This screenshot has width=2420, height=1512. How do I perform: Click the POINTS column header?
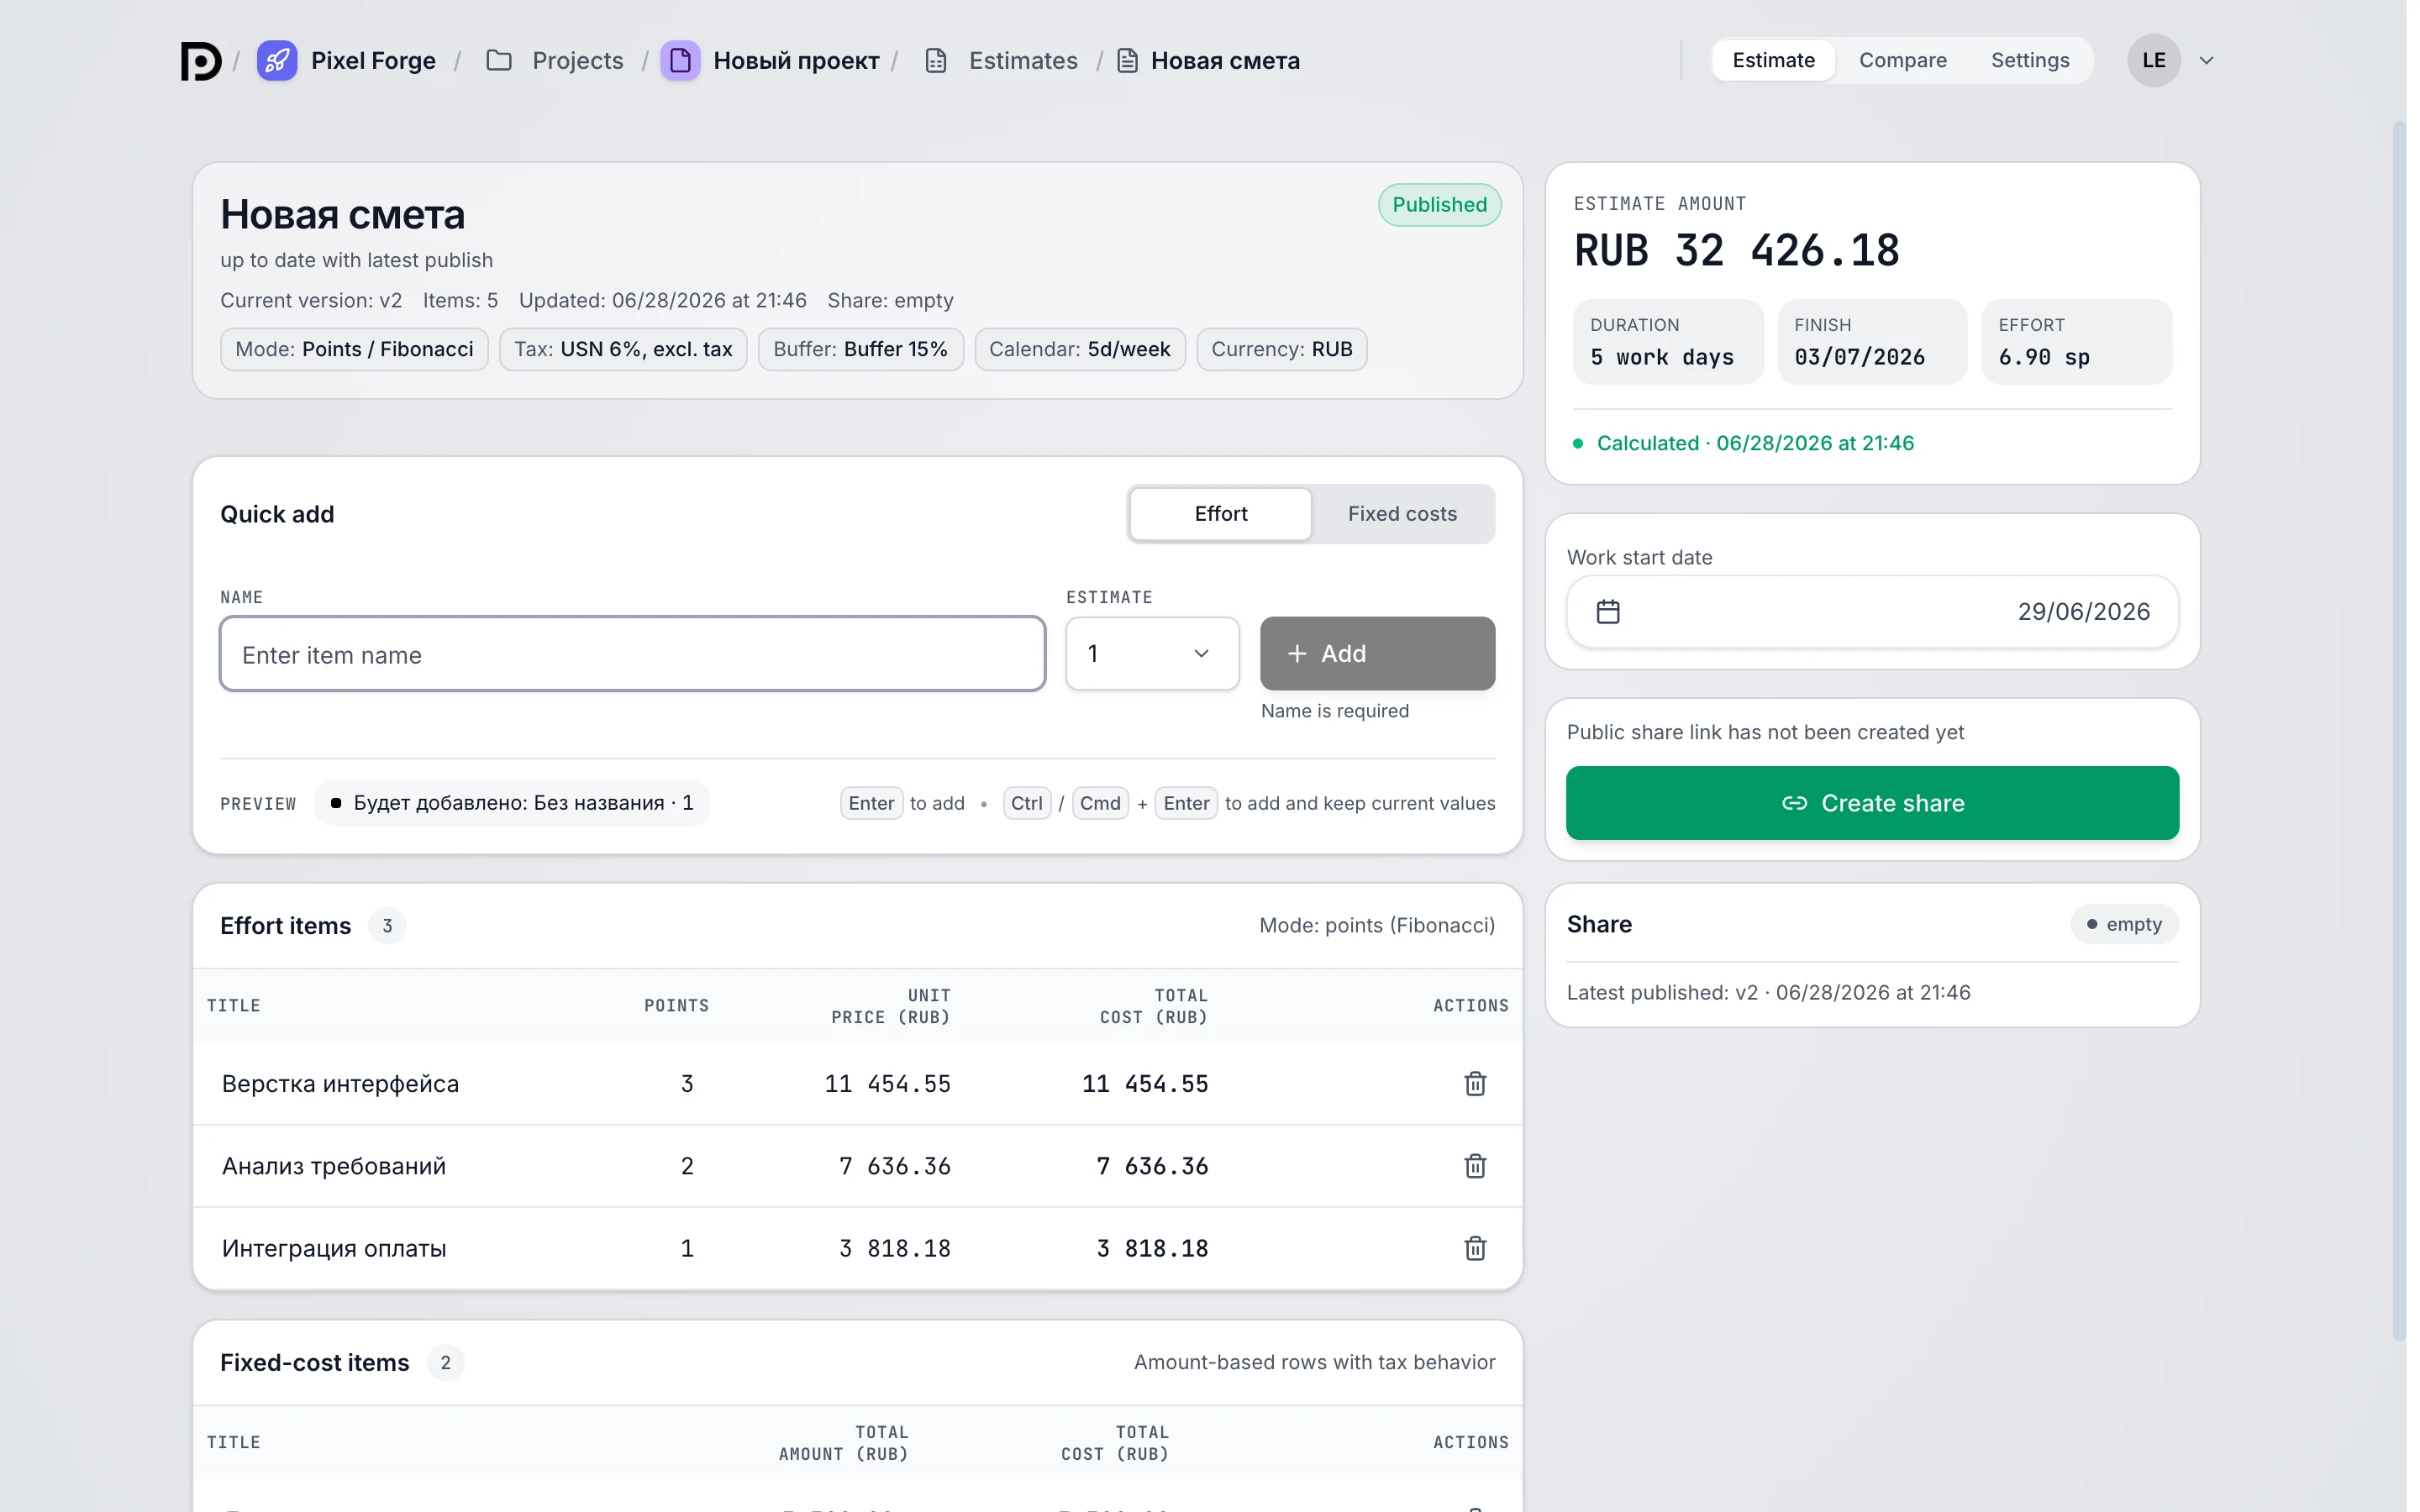pos(676,1006)
